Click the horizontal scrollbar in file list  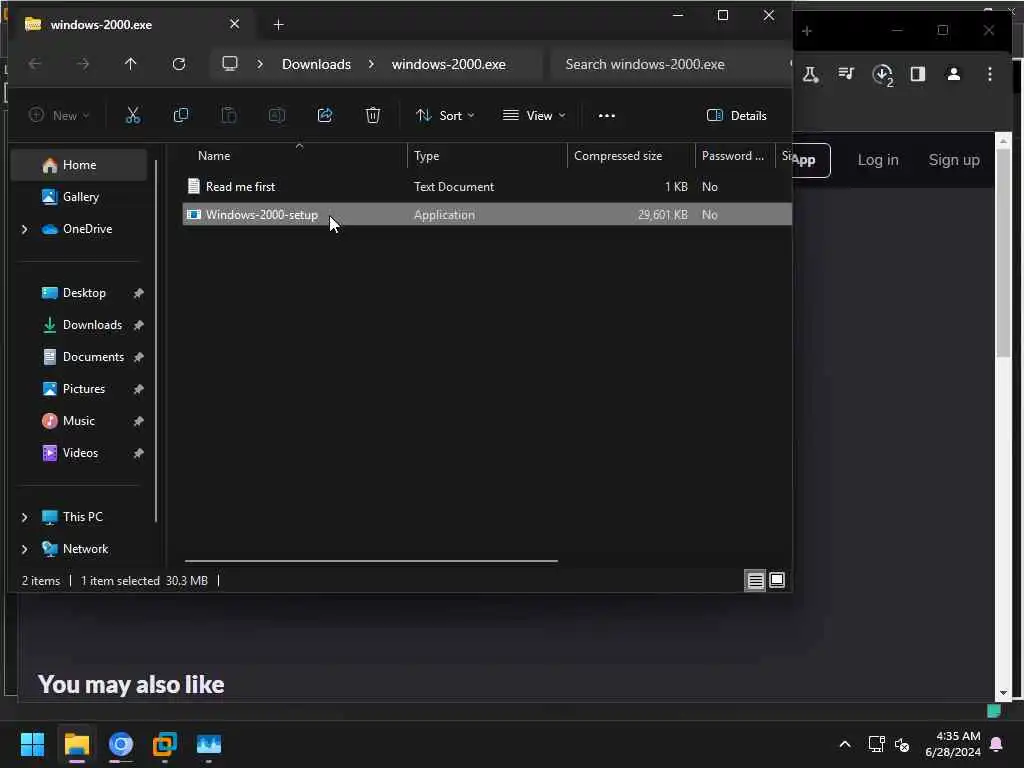[371, 561]
